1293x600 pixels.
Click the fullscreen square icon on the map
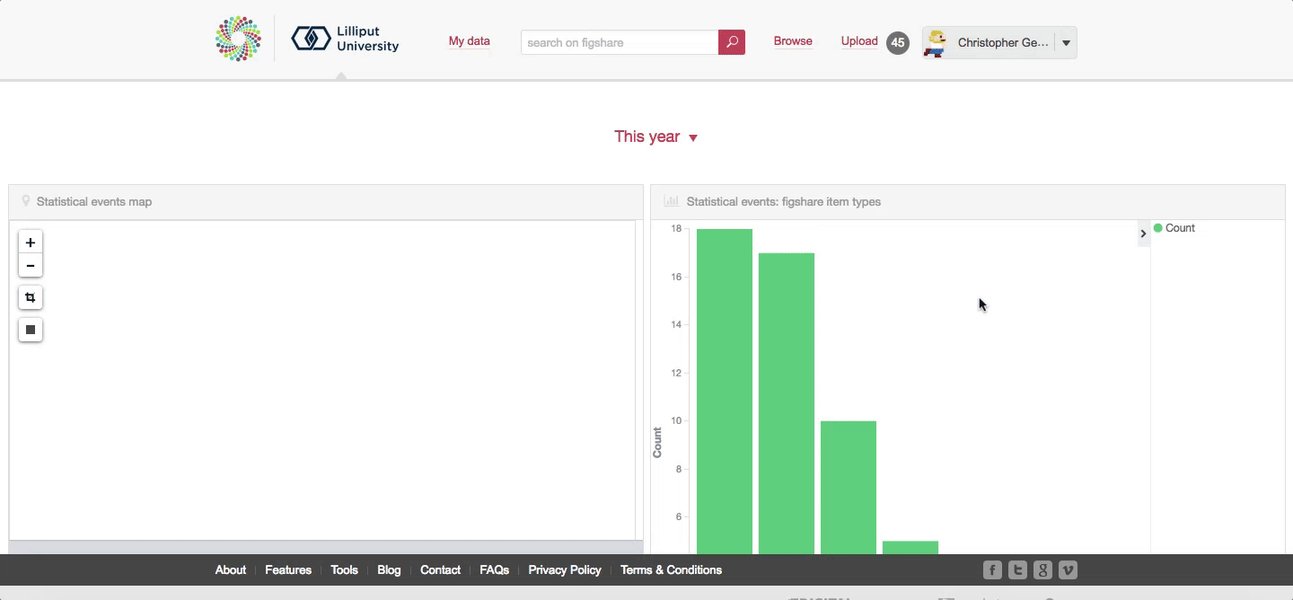[x=30, y=329]
